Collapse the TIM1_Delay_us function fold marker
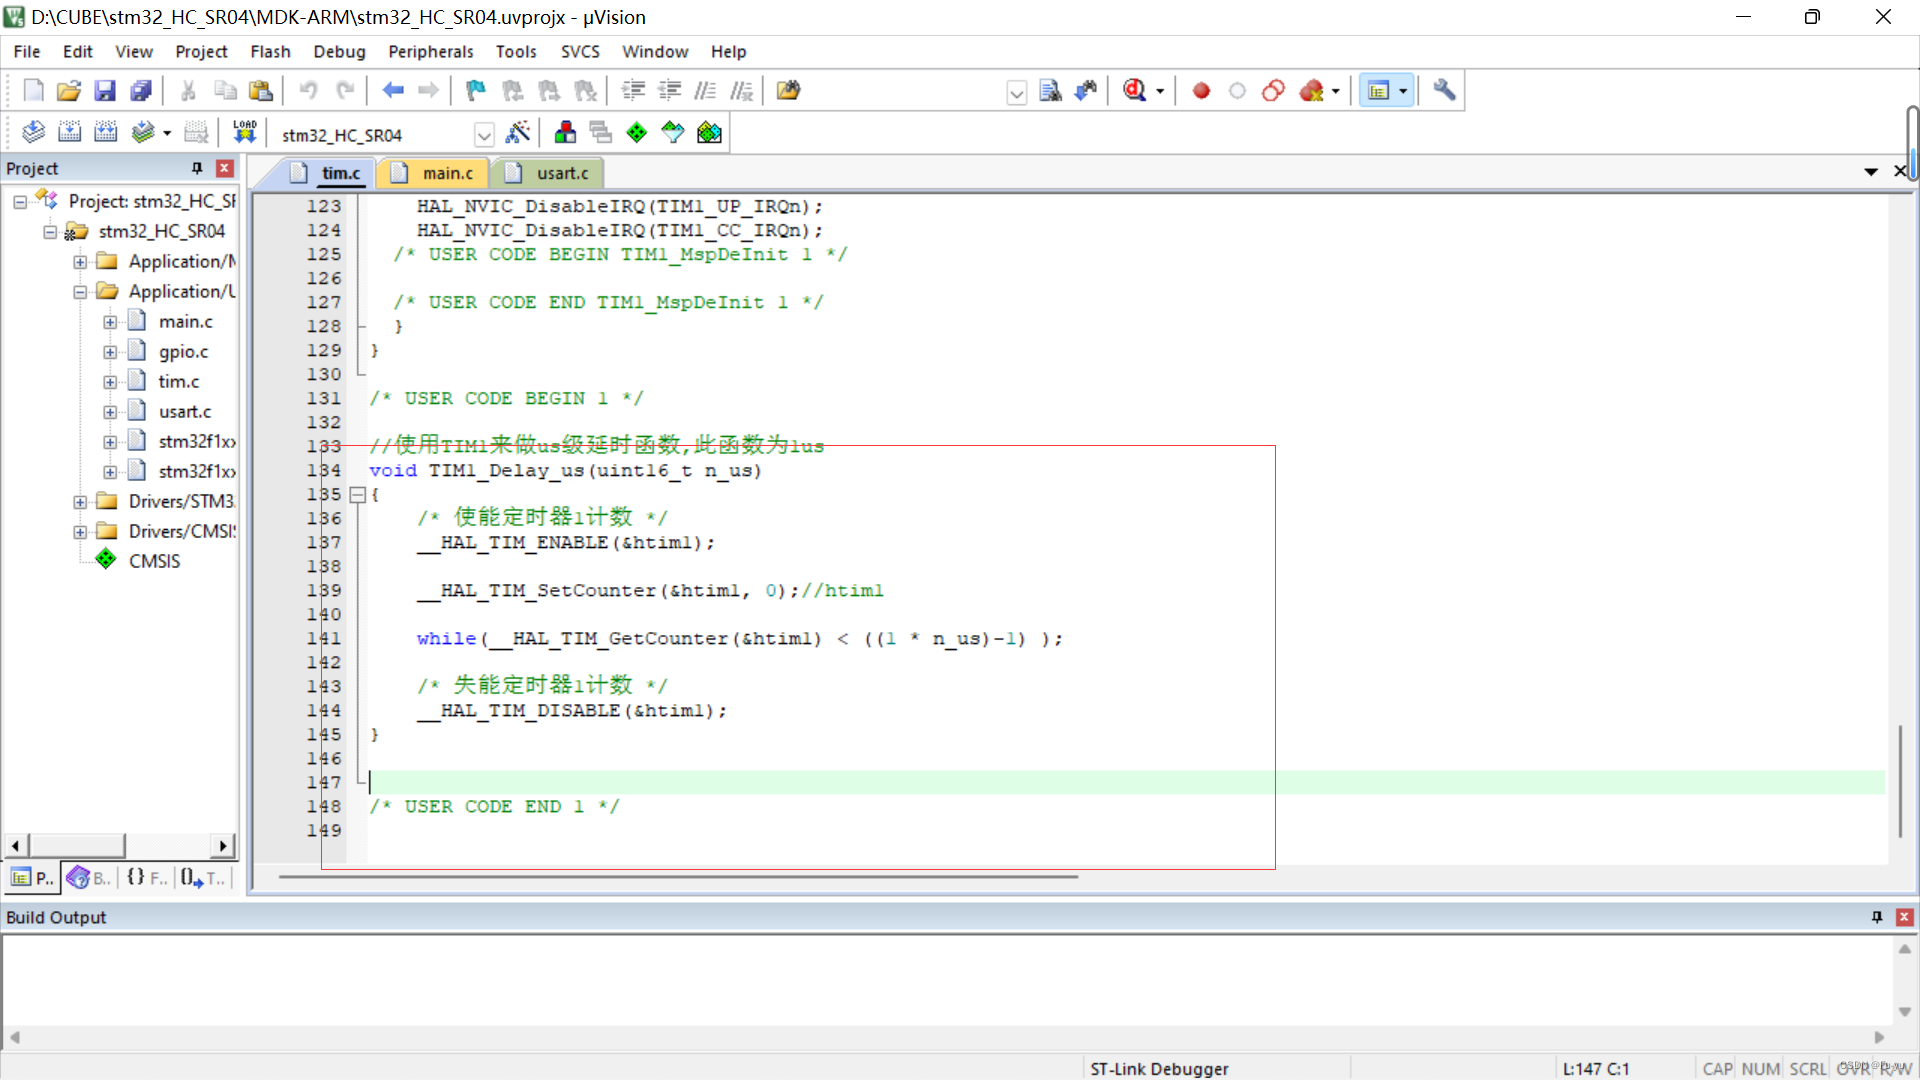 pos(357,494)
